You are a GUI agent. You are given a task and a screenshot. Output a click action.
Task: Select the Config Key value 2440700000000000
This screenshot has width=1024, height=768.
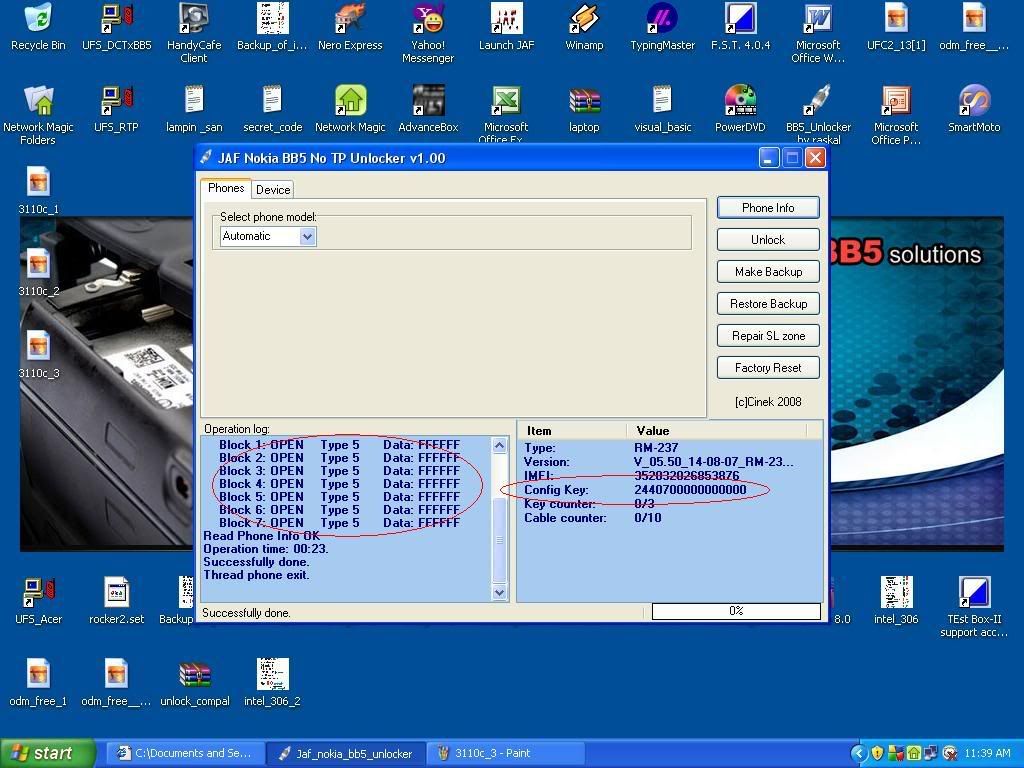(690, 490)
